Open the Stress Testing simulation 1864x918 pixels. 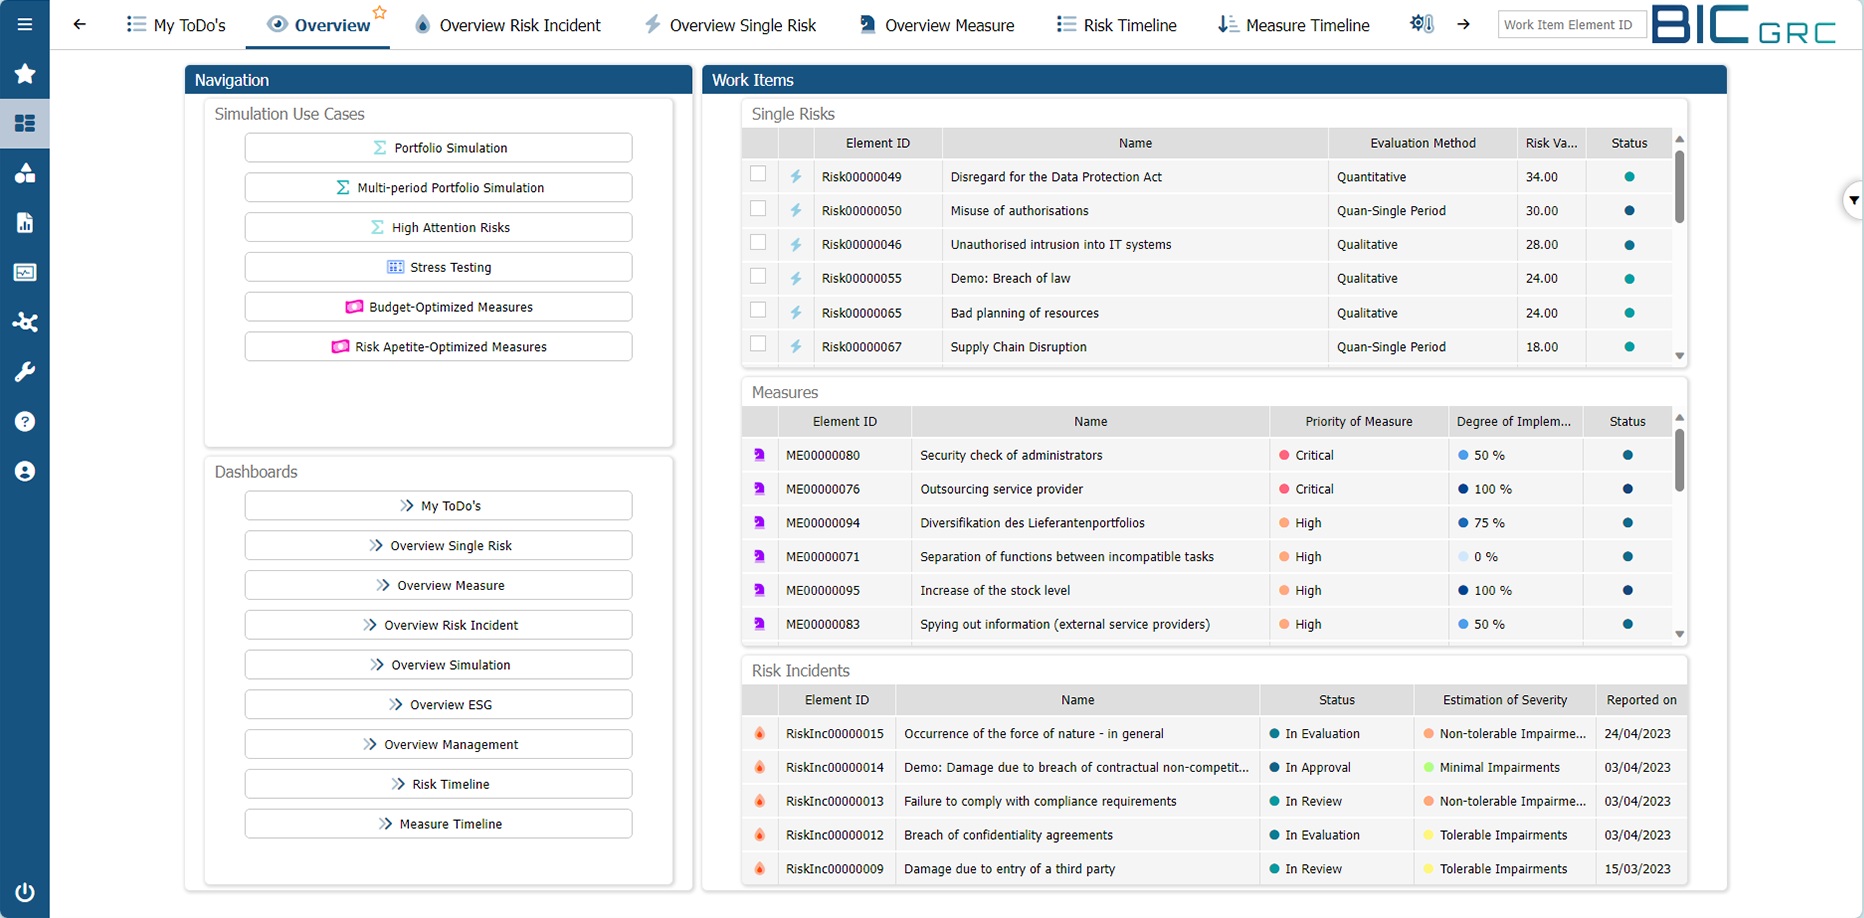(x=438, y=266)
